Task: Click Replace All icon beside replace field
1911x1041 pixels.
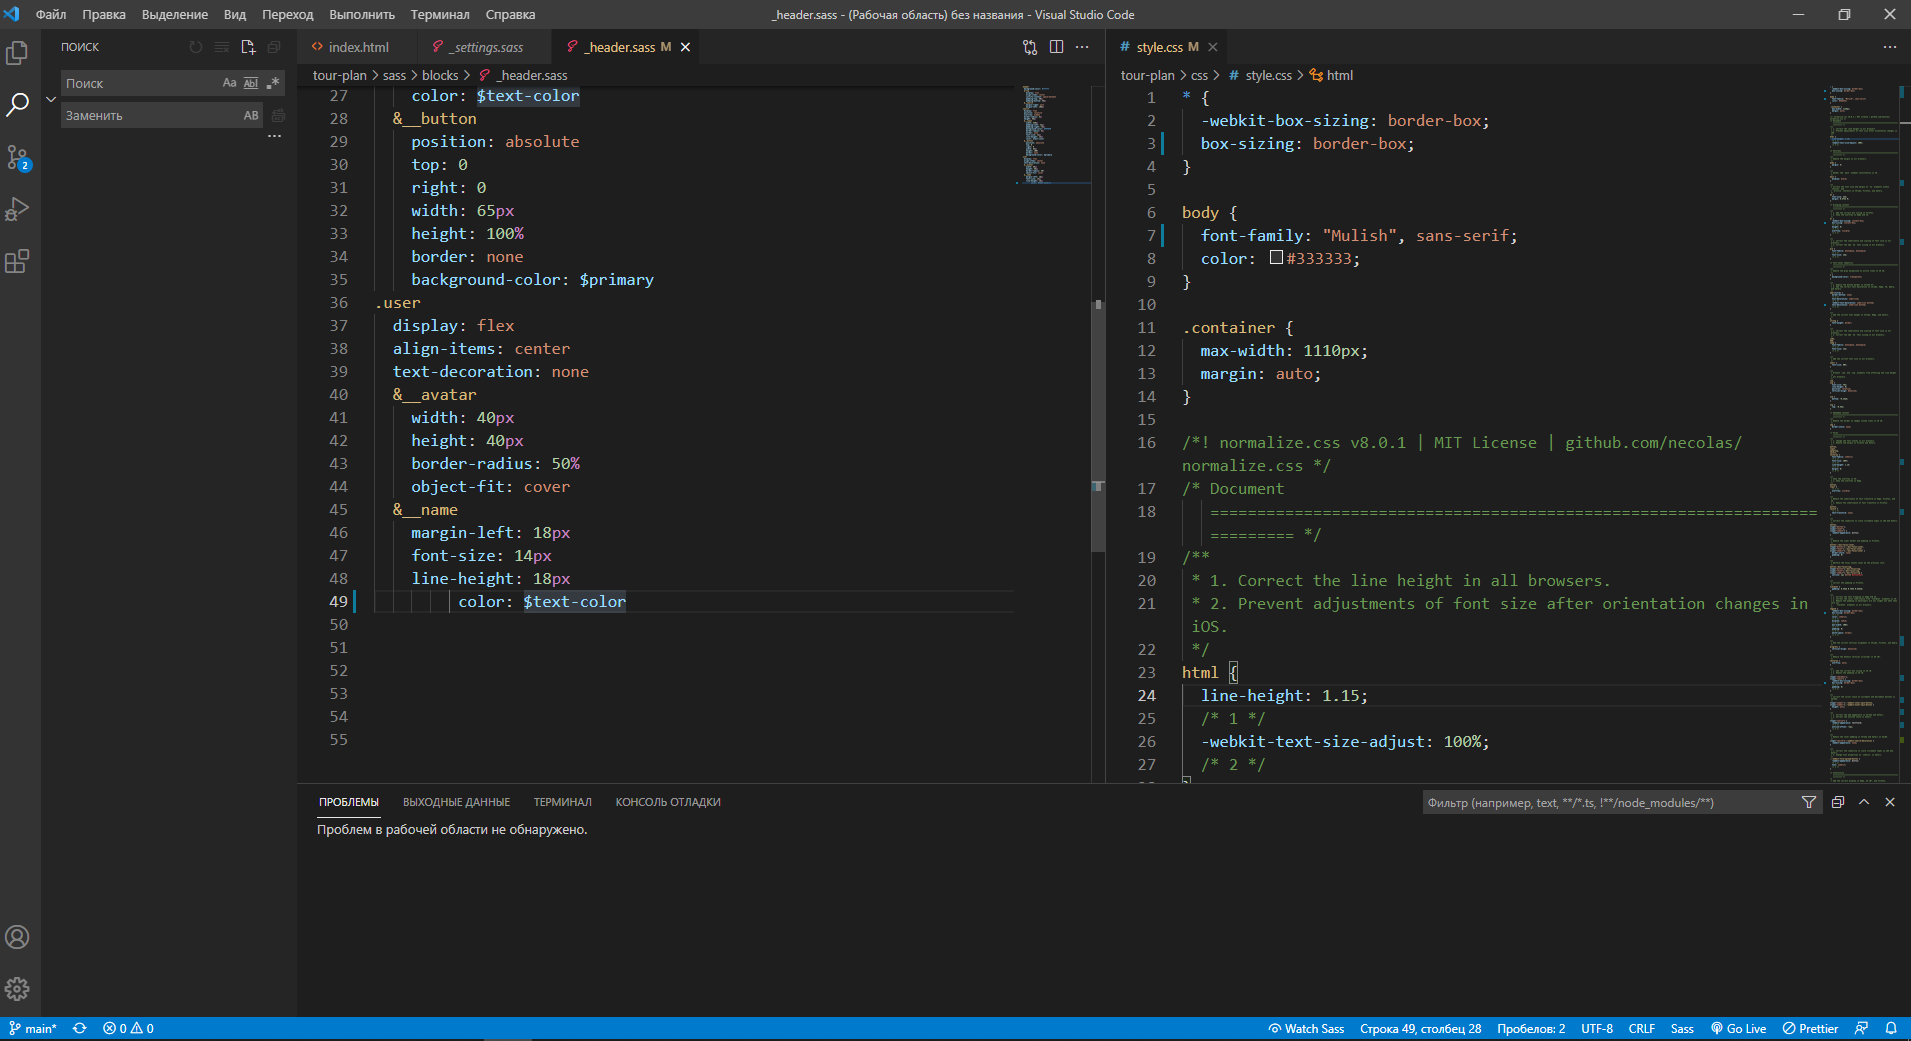Action: pyautogui.click(x=278, y=116)
